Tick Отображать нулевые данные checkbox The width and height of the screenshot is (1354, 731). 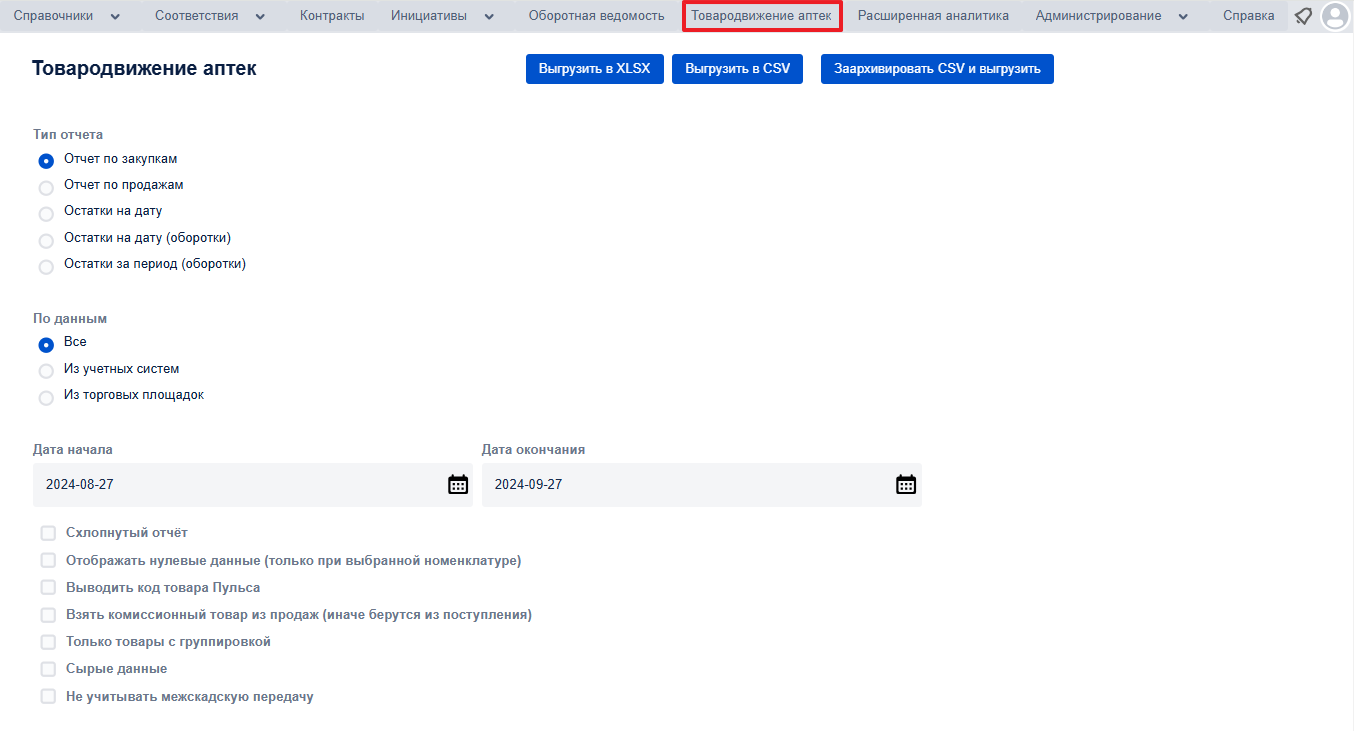[x=48, y=560]
